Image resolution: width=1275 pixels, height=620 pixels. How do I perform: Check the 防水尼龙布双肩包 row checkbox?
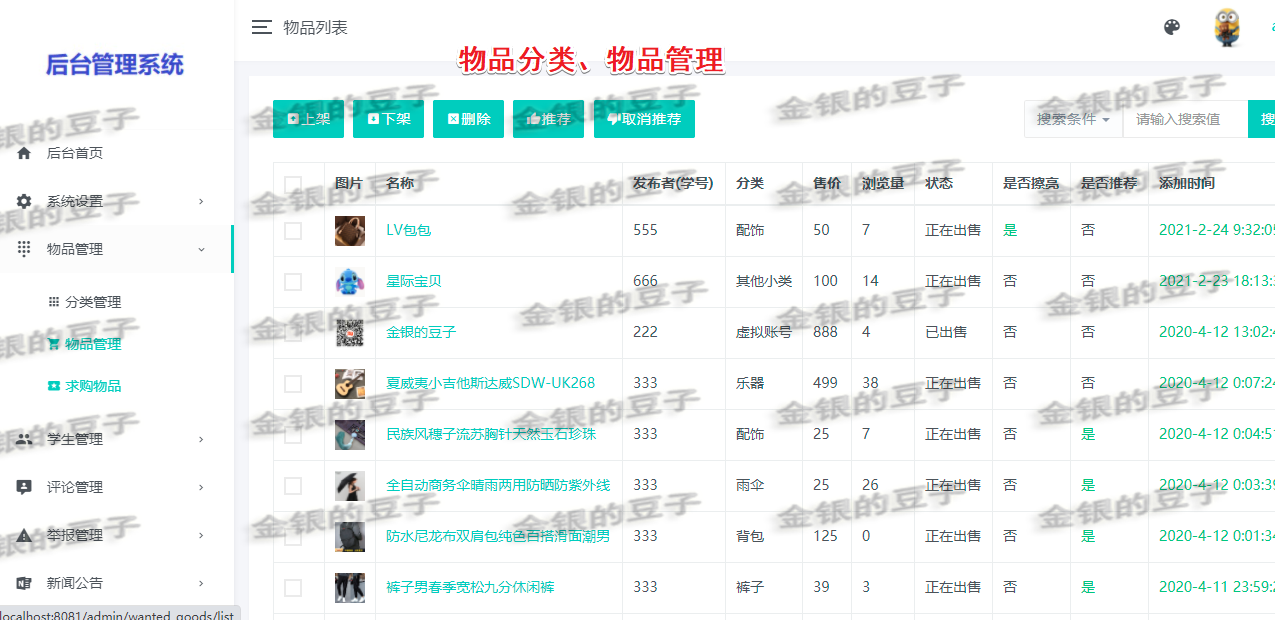[293, 536]
